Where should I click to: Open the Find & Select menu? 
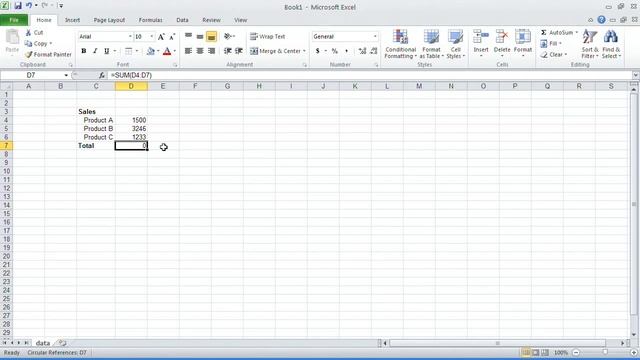pos(611,44)
